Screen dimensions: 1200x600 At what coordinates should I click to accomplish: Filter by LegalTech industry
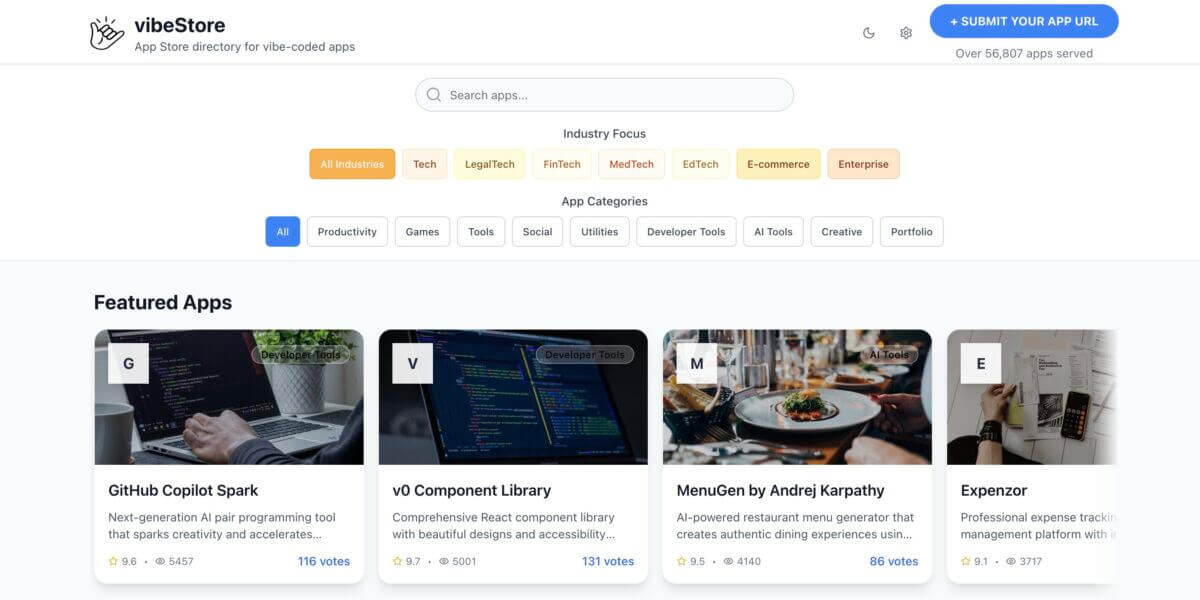coord(490,164)
